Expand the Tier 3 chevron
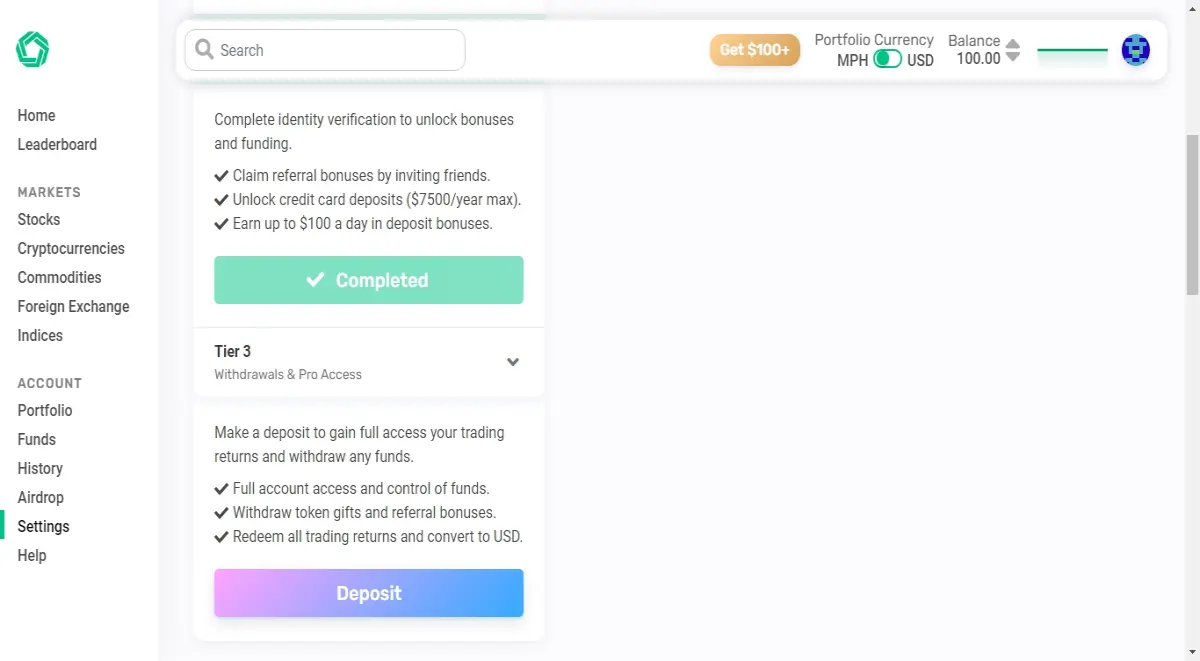Screen dimensions: 1200x661 pos(513,362)
